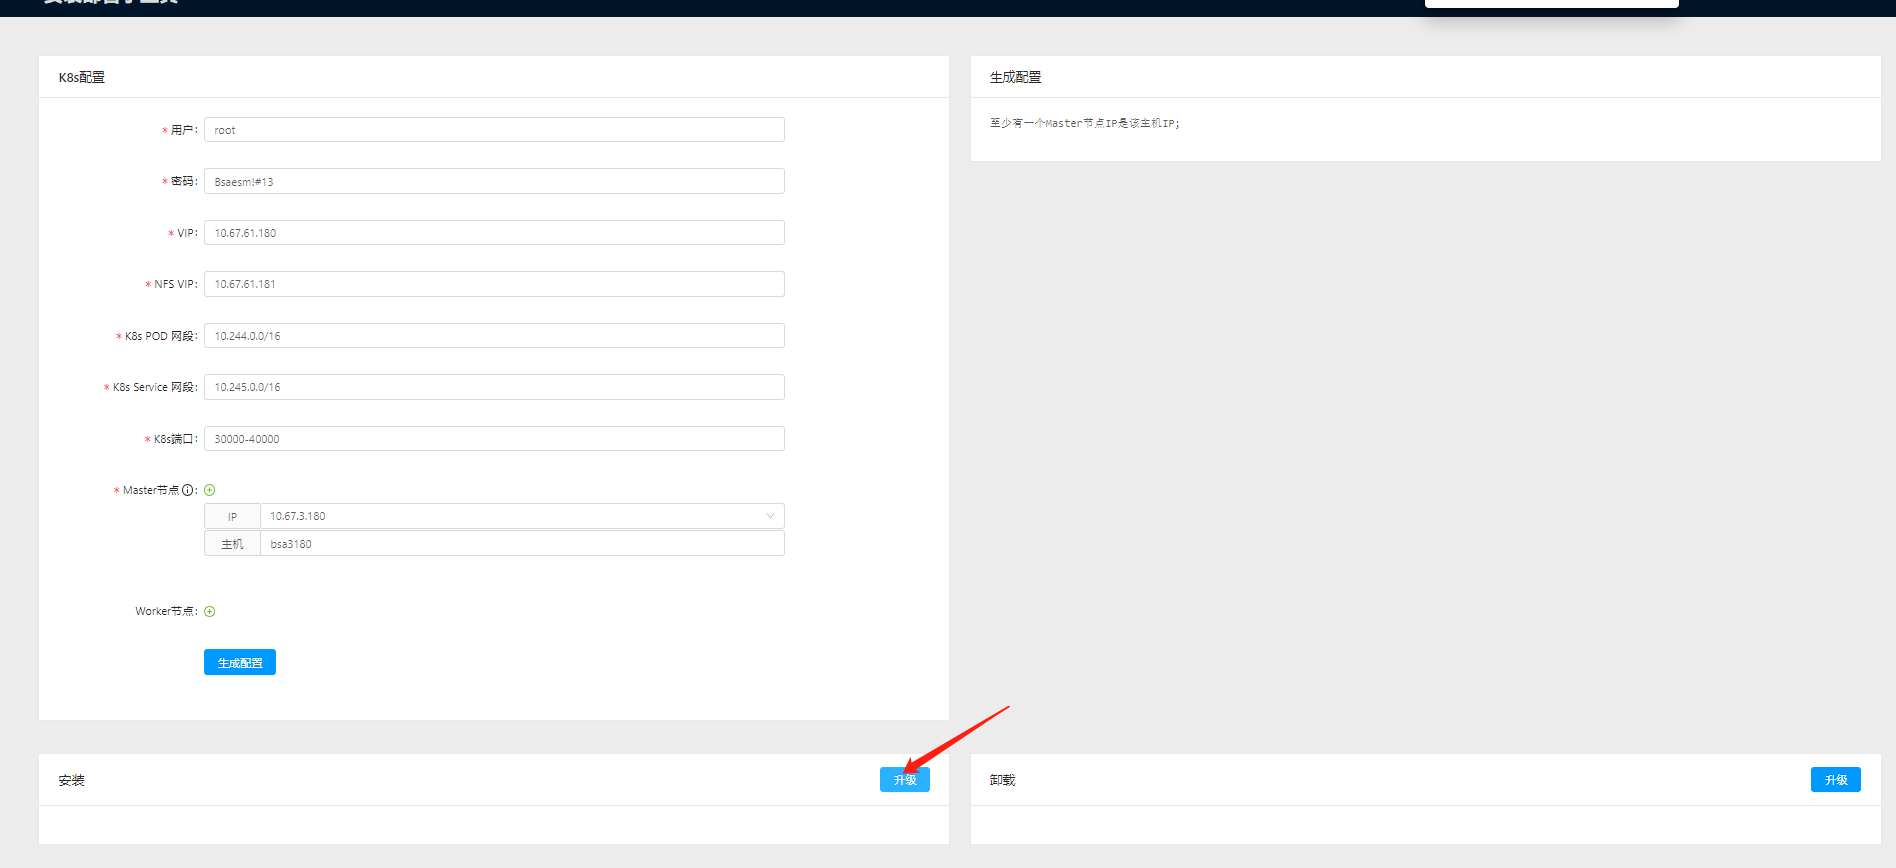This screenshot has height=868, width=1896.
Task: Add a Master node with plus icon
Action: [210, 490]
